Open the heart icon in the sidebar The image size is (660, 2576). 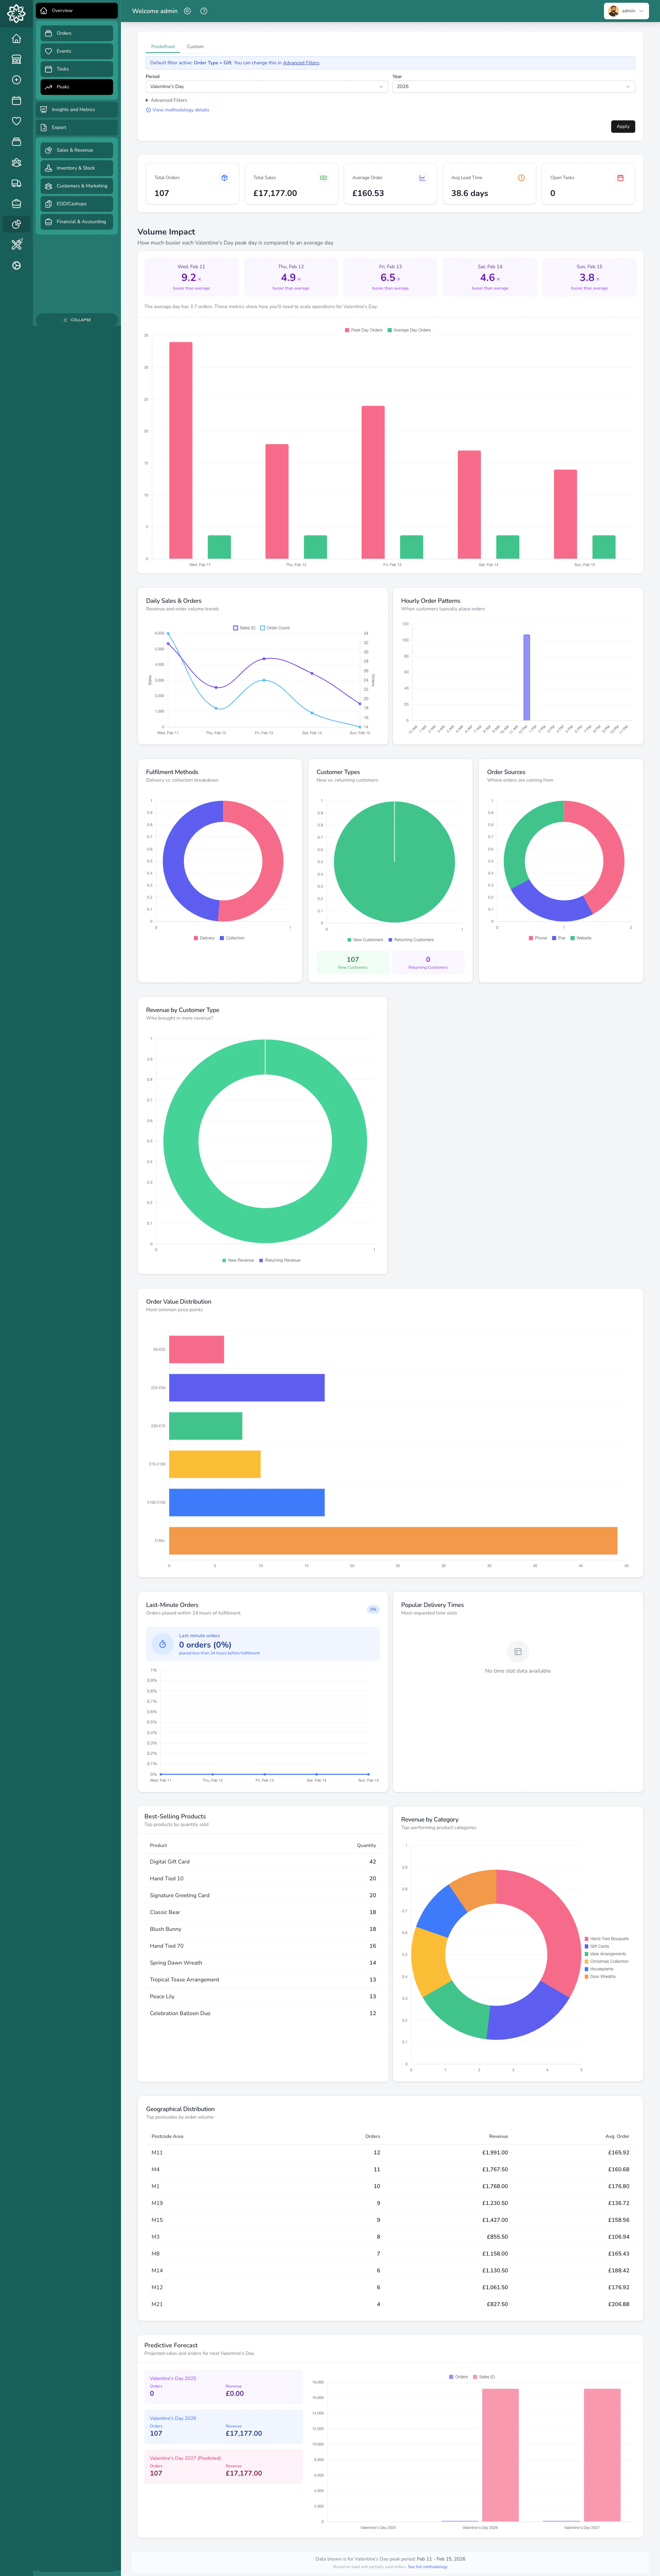(16, 121)
